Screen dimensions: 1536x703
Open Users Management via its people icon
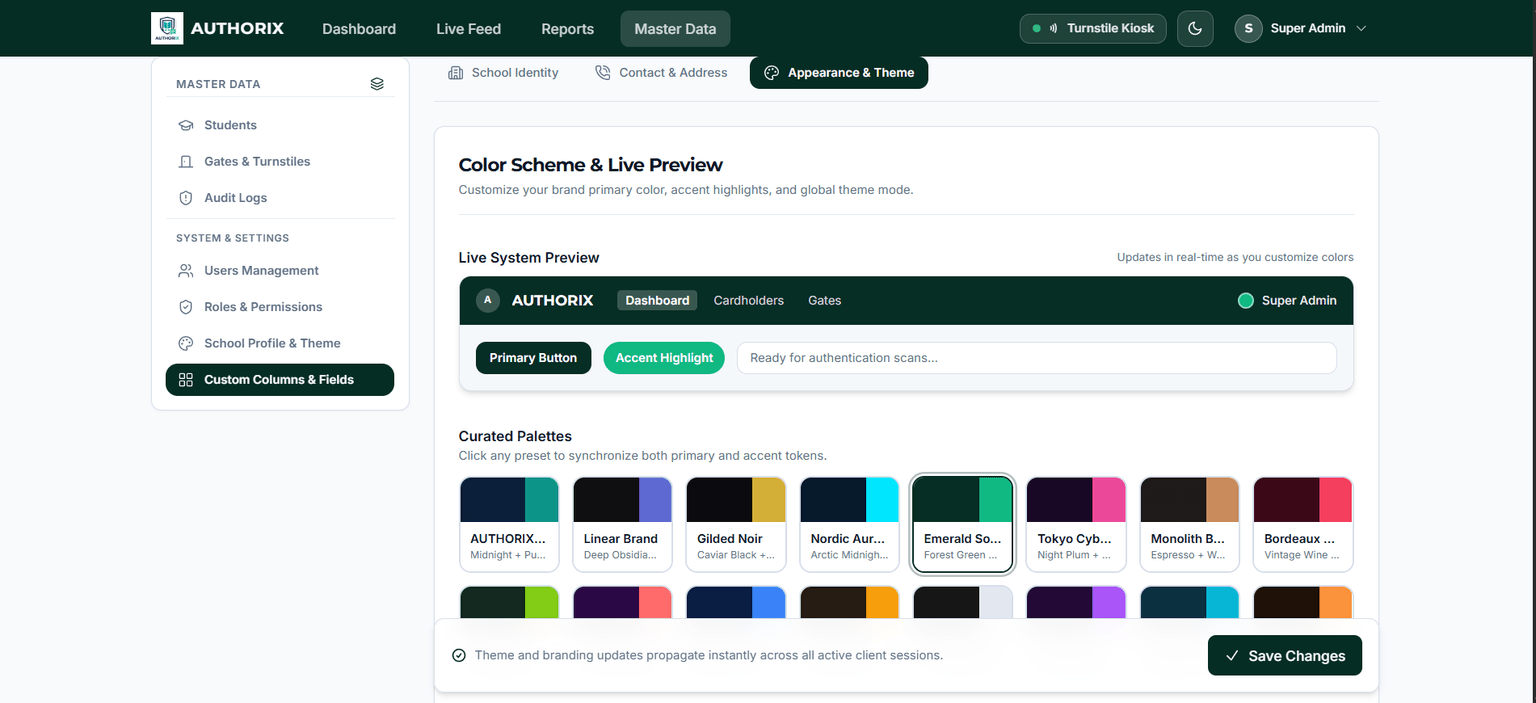click(185, 271)
